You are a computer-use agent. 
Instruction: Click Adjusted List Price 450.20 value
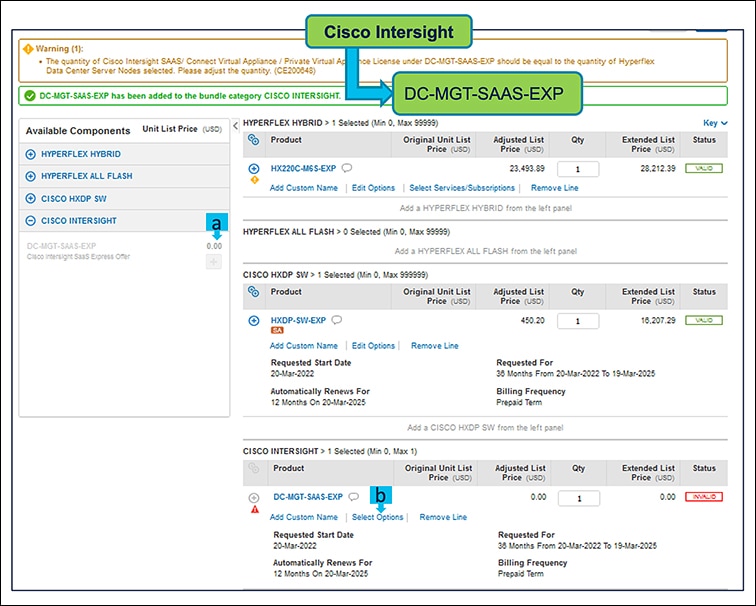coord(532,320)
